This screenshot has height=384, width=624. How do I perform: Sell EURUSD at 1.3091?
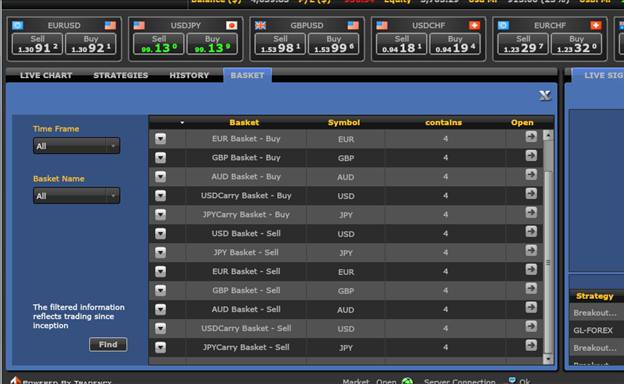click(37, 44)
